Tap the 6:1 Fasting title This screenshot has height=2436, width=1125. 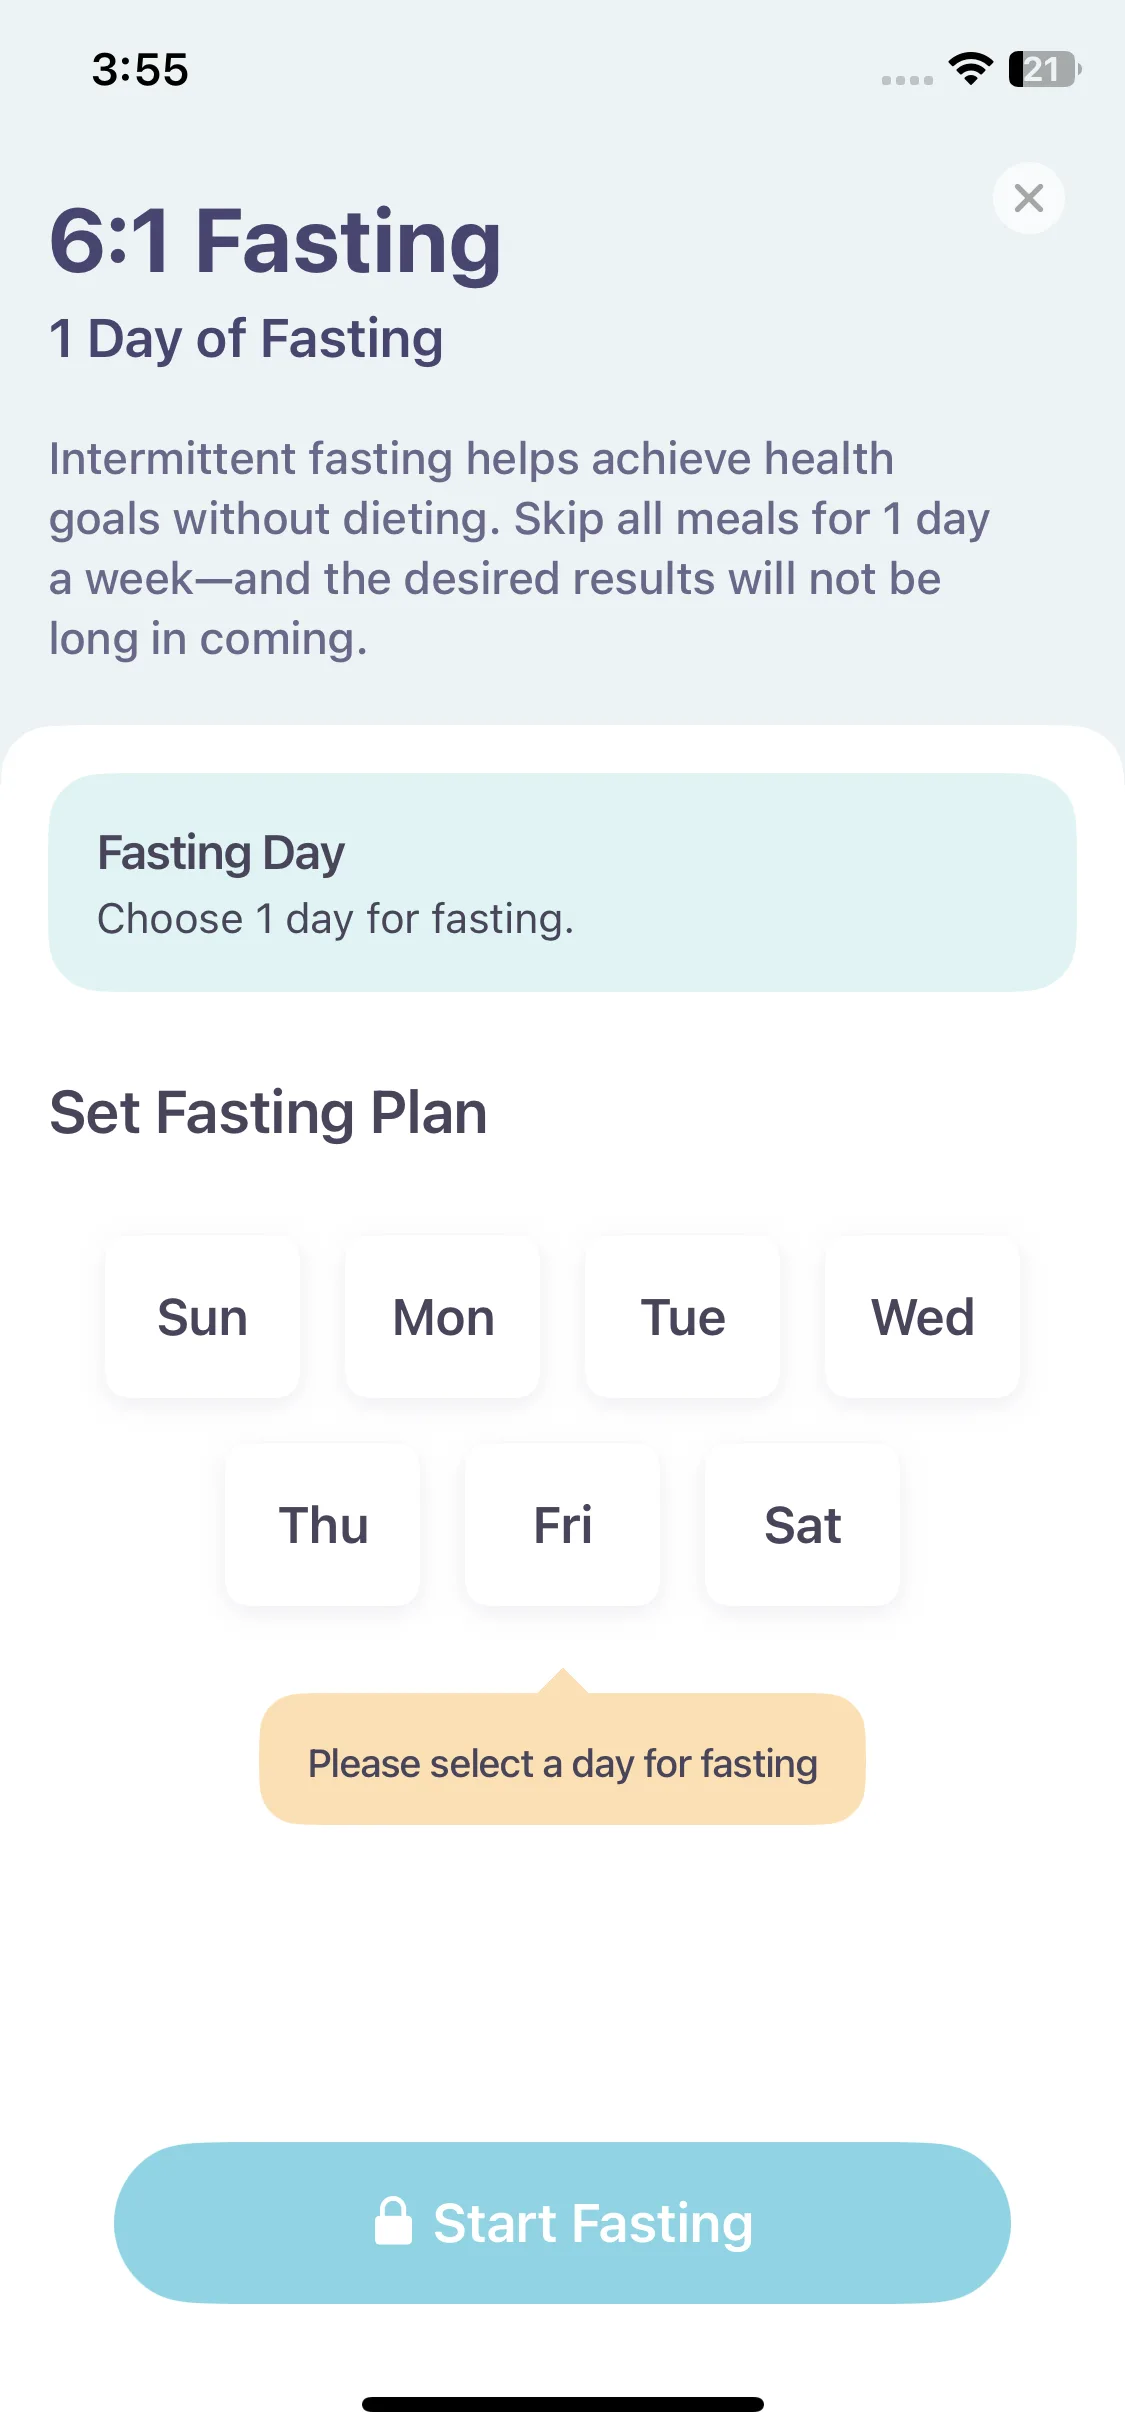click(275, 241)
